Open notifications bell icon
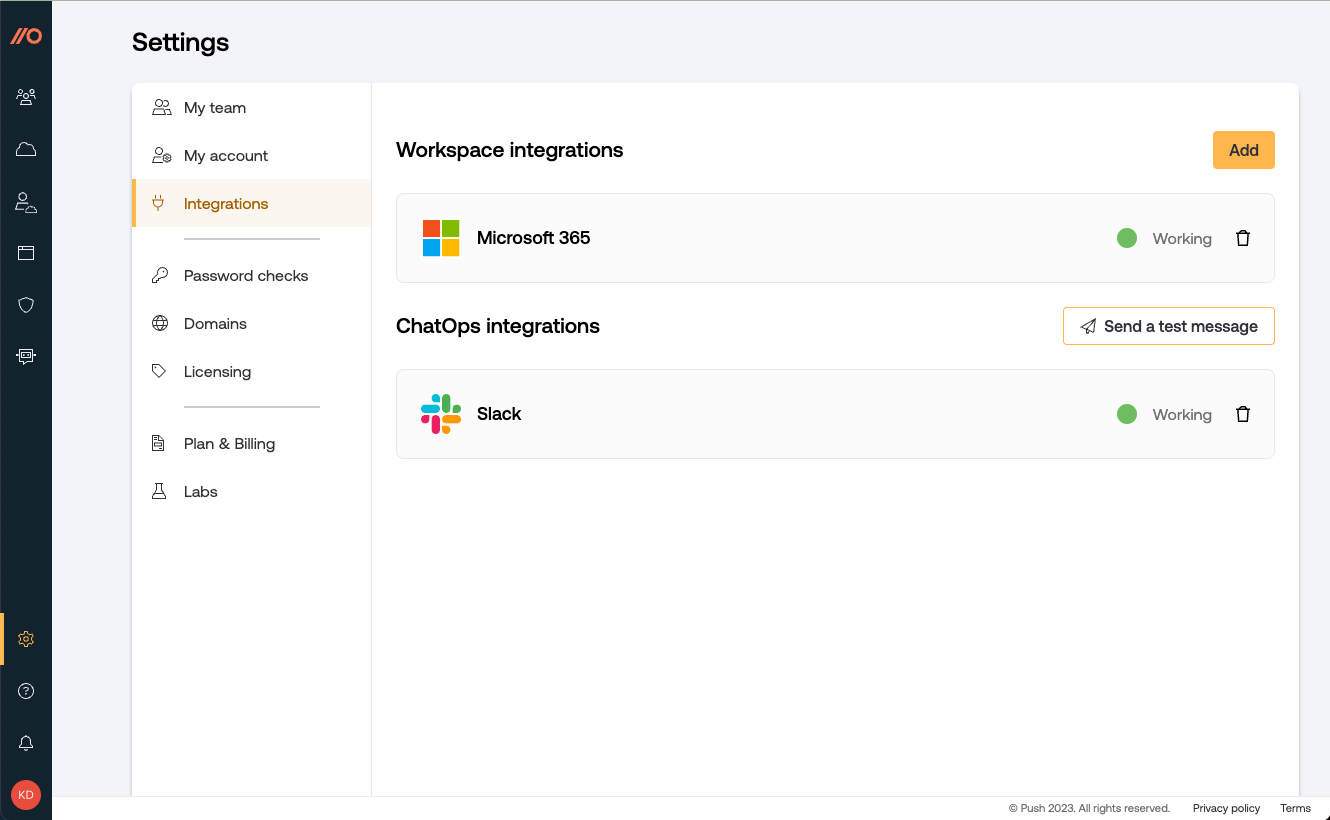The width and height of the screenshot is (1330, 820). click(26, 743)
